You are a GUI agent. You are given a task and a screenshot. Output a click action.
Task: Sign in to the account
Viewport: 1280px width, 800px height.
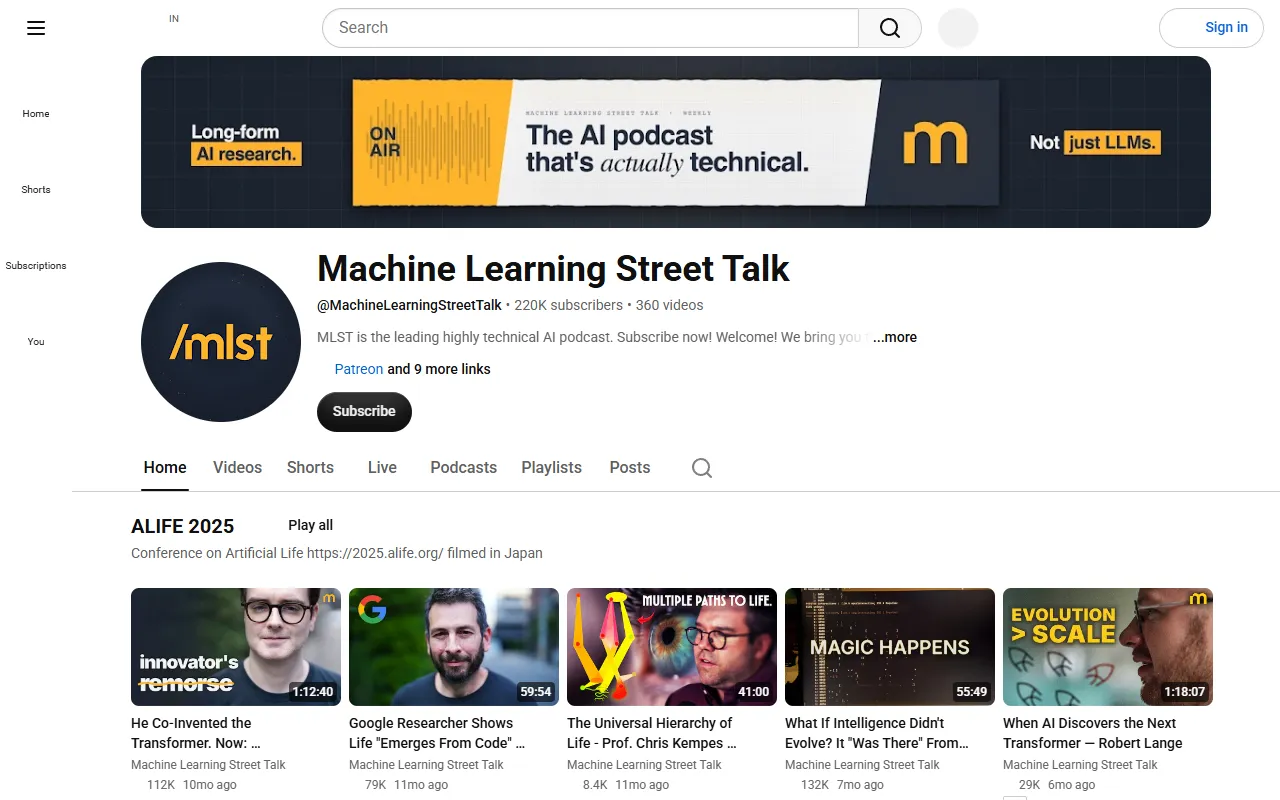click(1212, 28)
